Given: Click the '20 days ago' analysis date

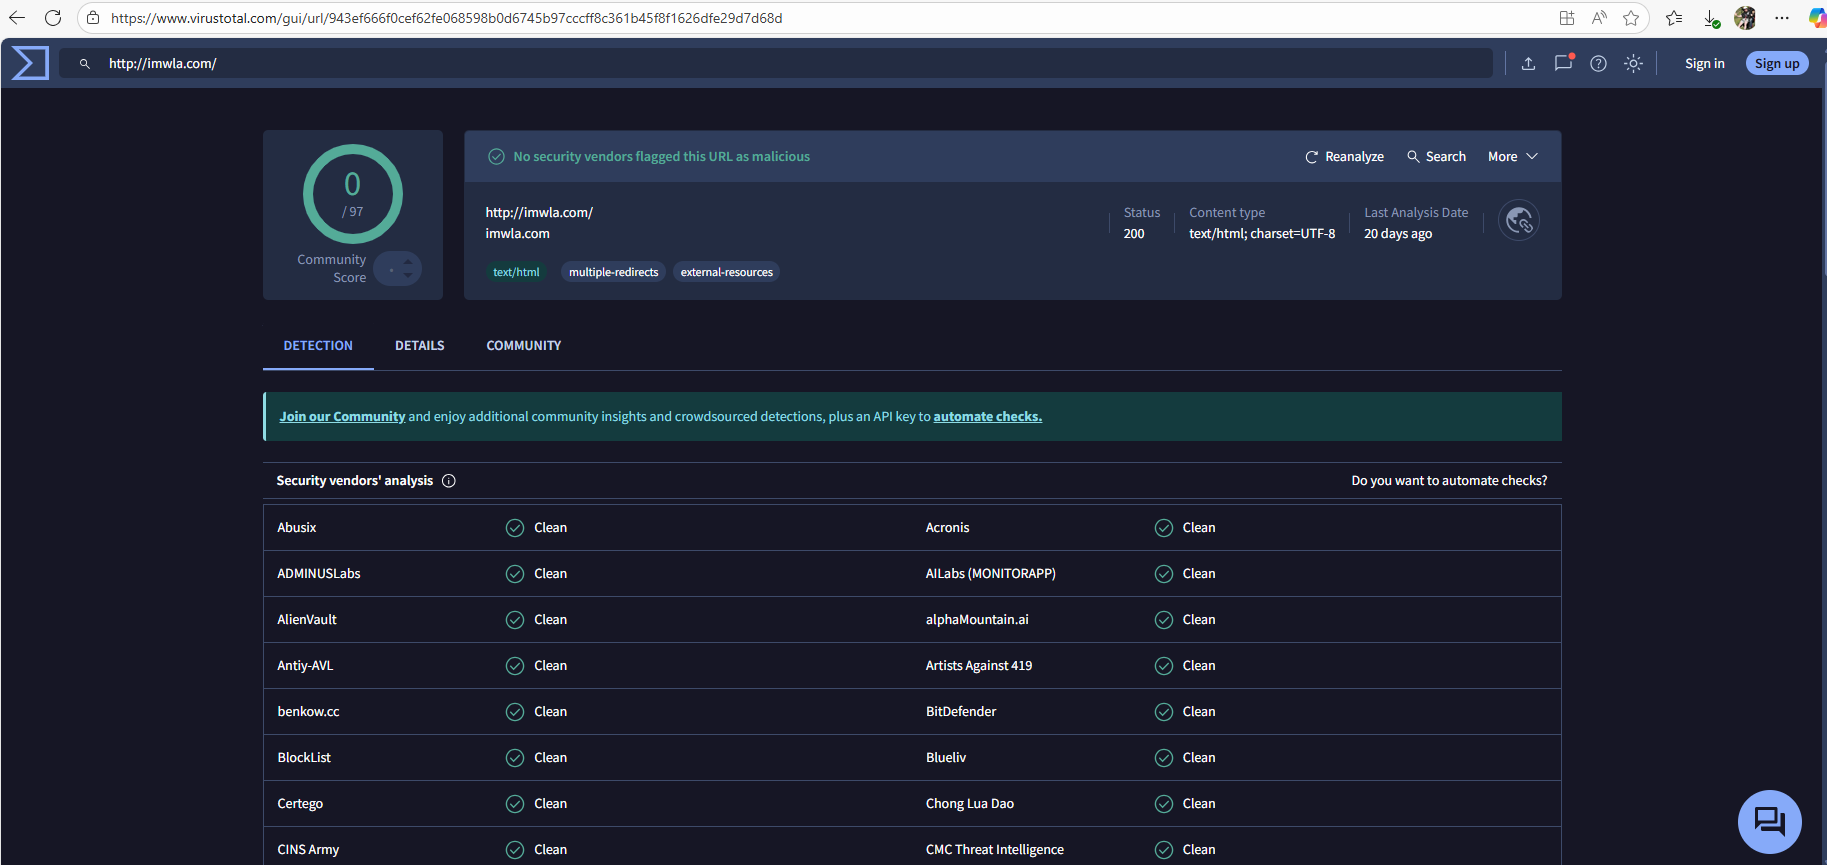Looking at the screenshot, I should [1398, 234].
